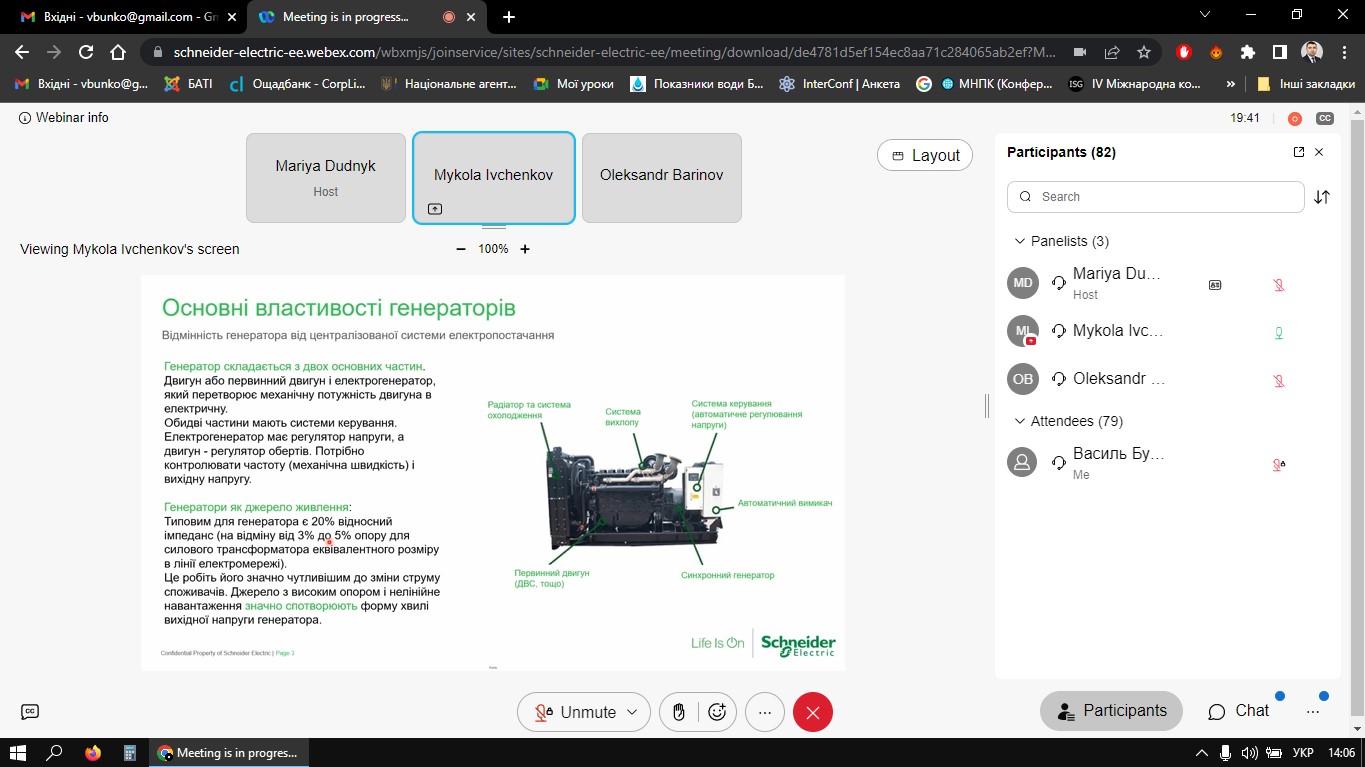Open the more options ellipsis in meeting controls

coord(765,712)
